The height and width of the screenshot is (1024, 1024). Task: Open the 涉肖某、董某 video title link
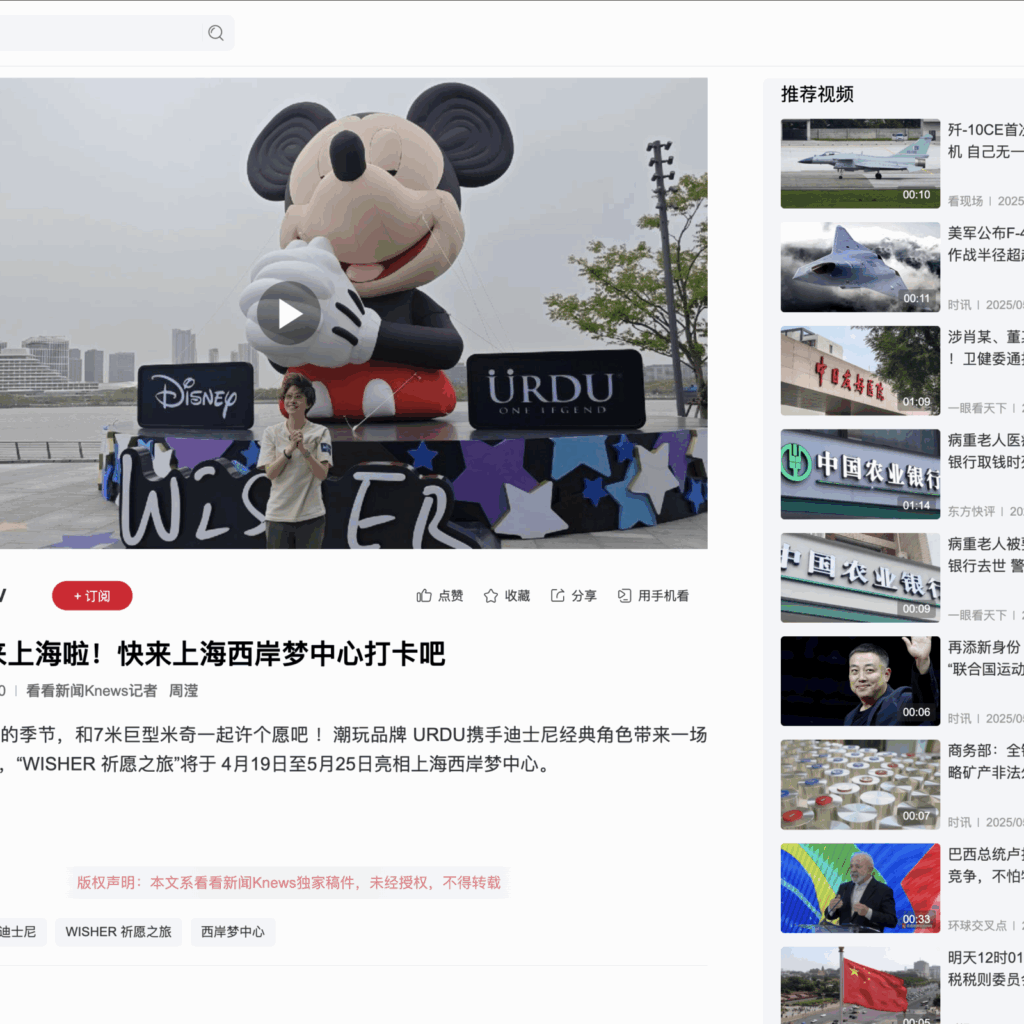click(985, 347)
